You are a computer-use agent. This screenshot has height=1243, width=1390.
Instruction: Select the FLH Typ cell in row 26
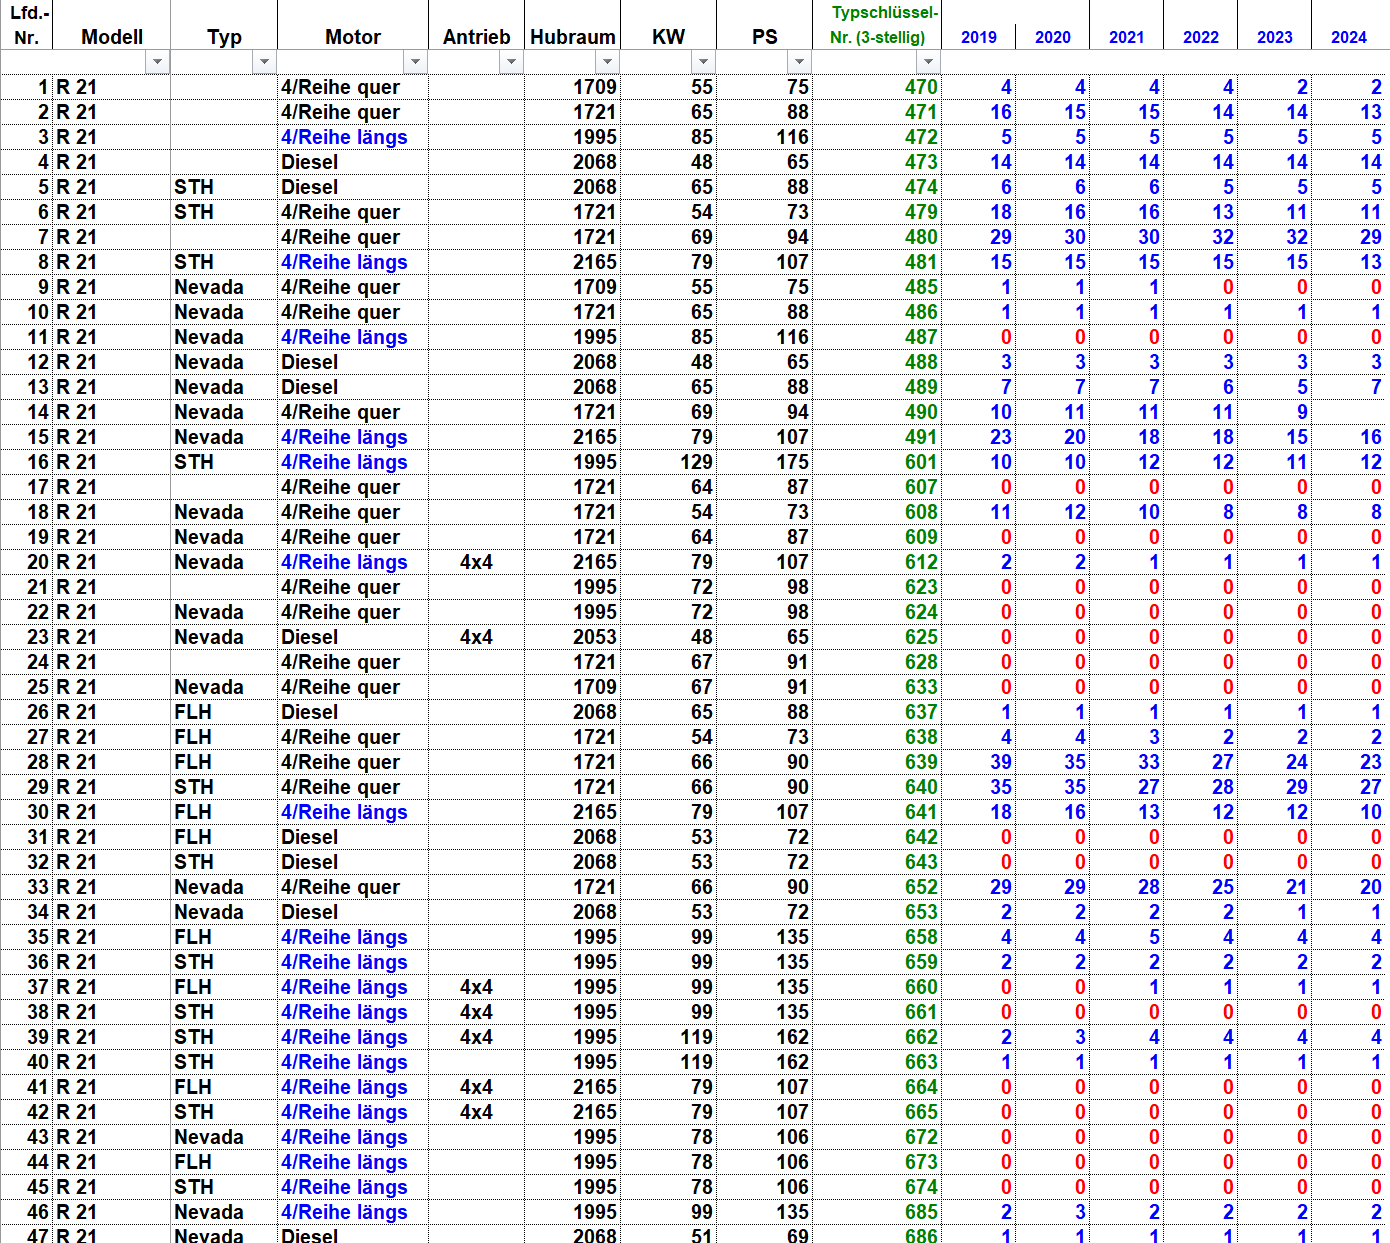point(193,712)
